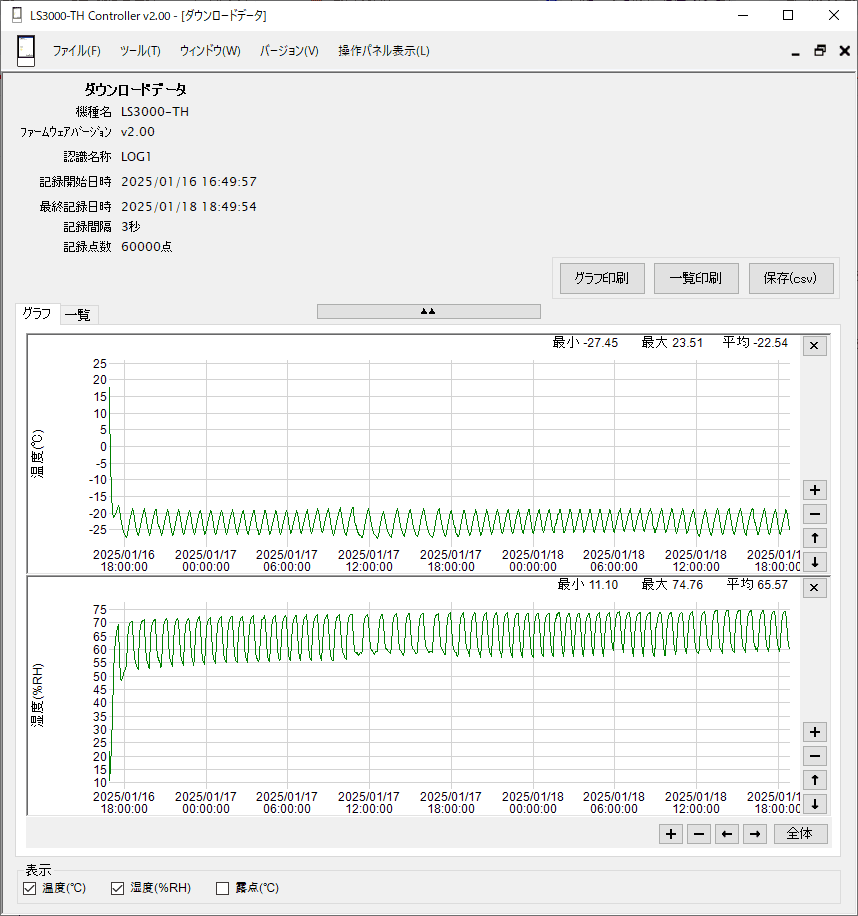Click the ダウンロードデータ heading

click(136, 89)
